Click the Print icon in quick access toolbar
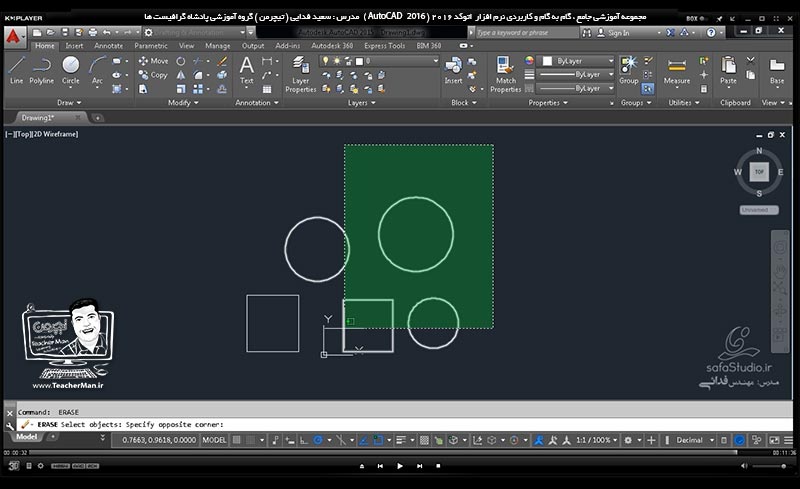This screenshot has width=800, height=489. [92, 32]
